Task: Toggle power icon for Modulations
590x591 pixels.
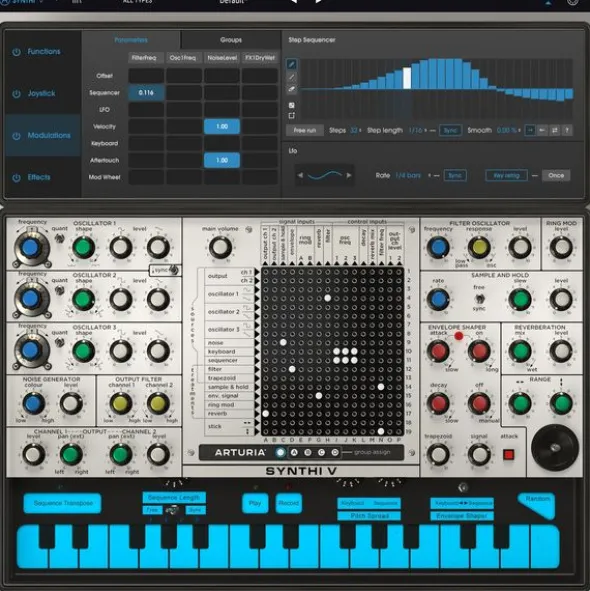Action: (x=16, y=136)
